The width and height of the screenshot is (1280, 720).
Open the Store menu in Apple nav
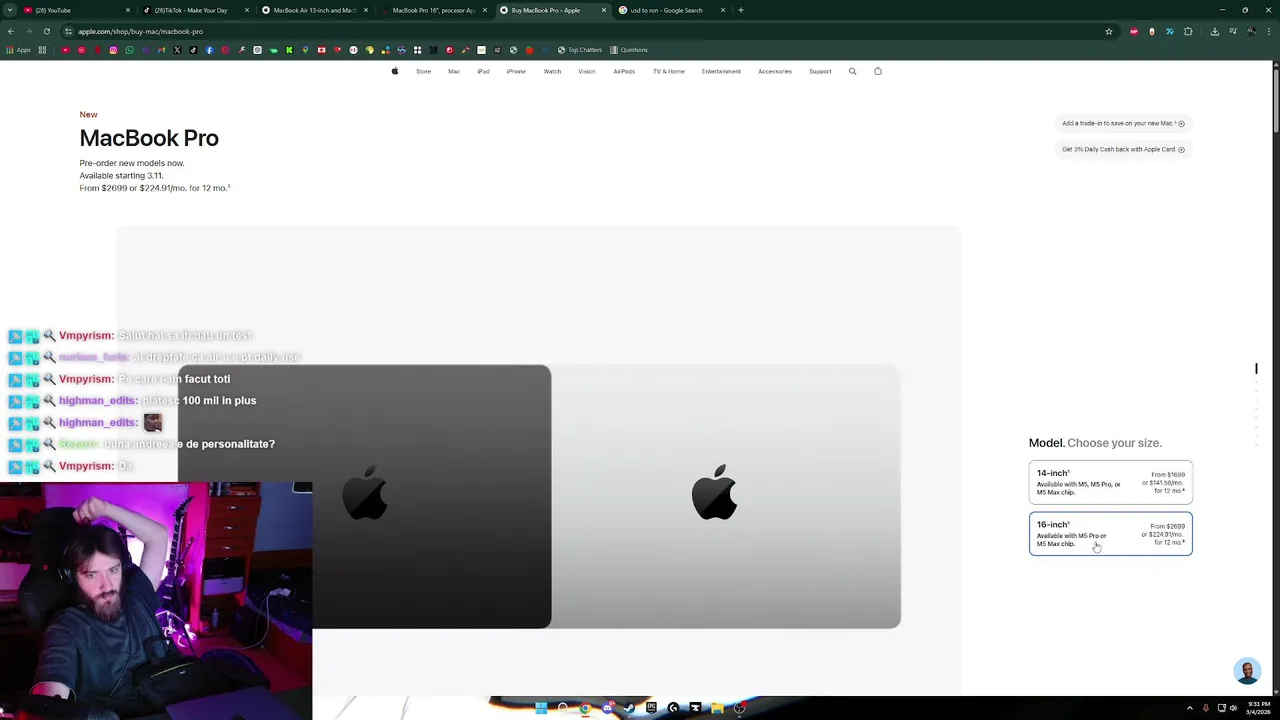pyautogui.click(x=423, y=71)
